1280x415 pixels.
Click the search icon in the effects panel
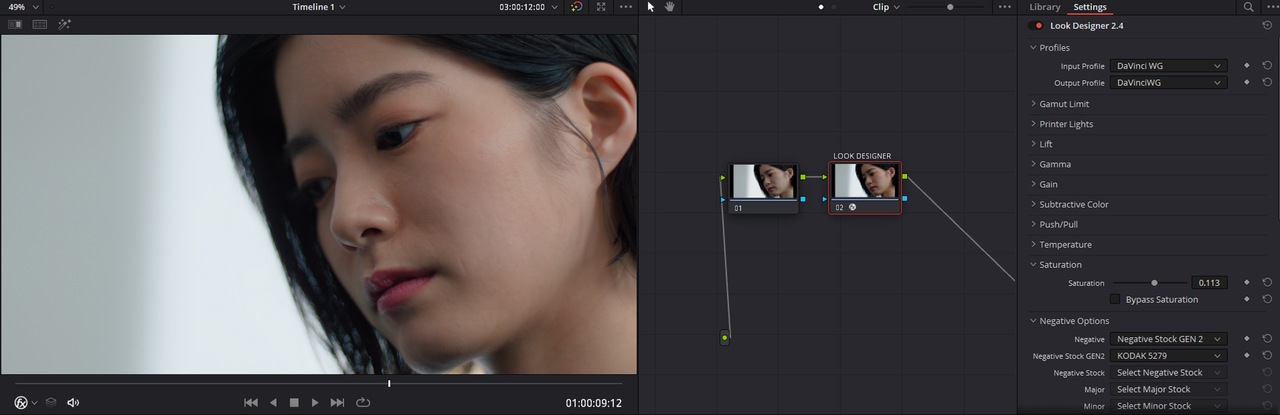1248,7
